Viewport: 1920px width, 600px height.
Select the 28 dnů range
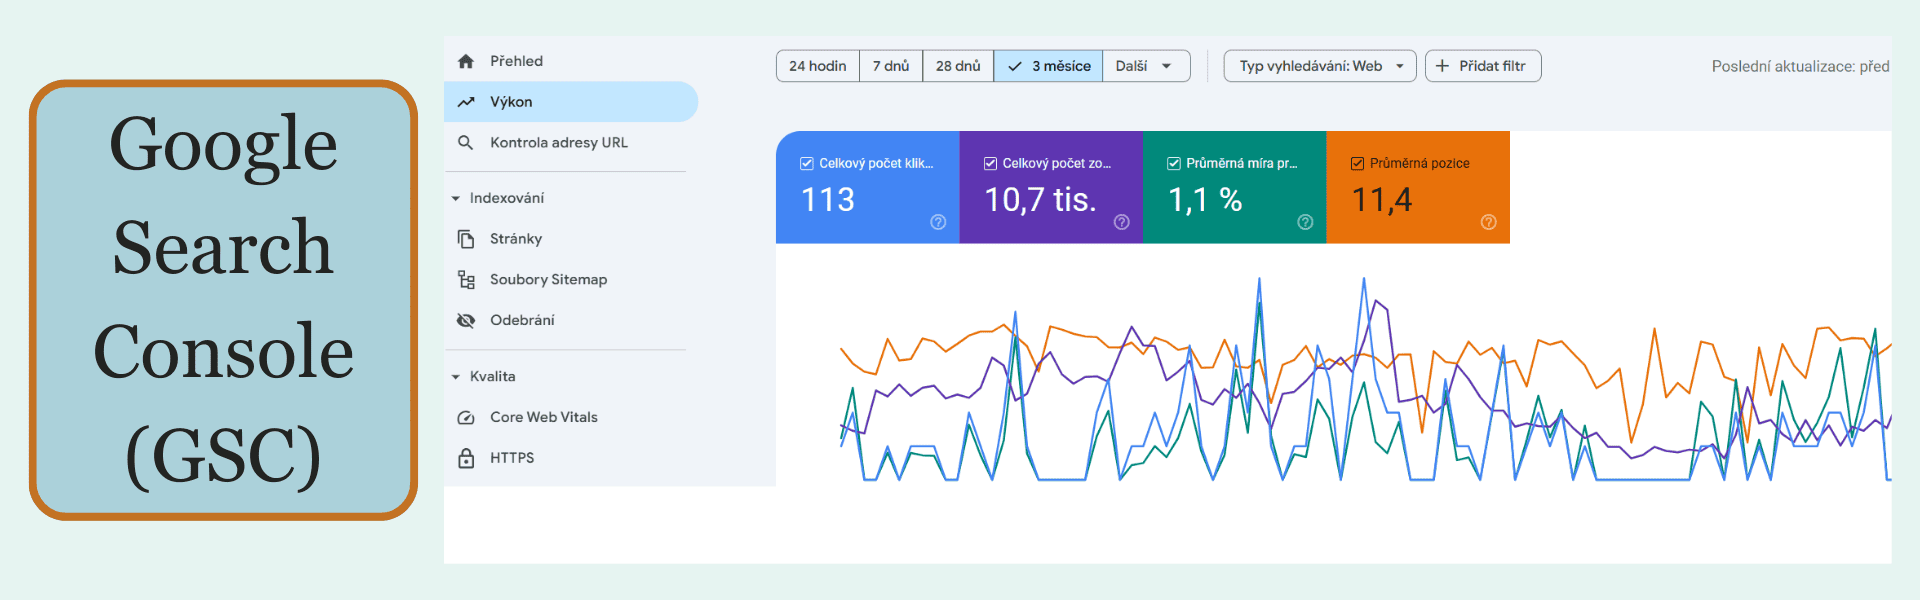tap(958, 66)
